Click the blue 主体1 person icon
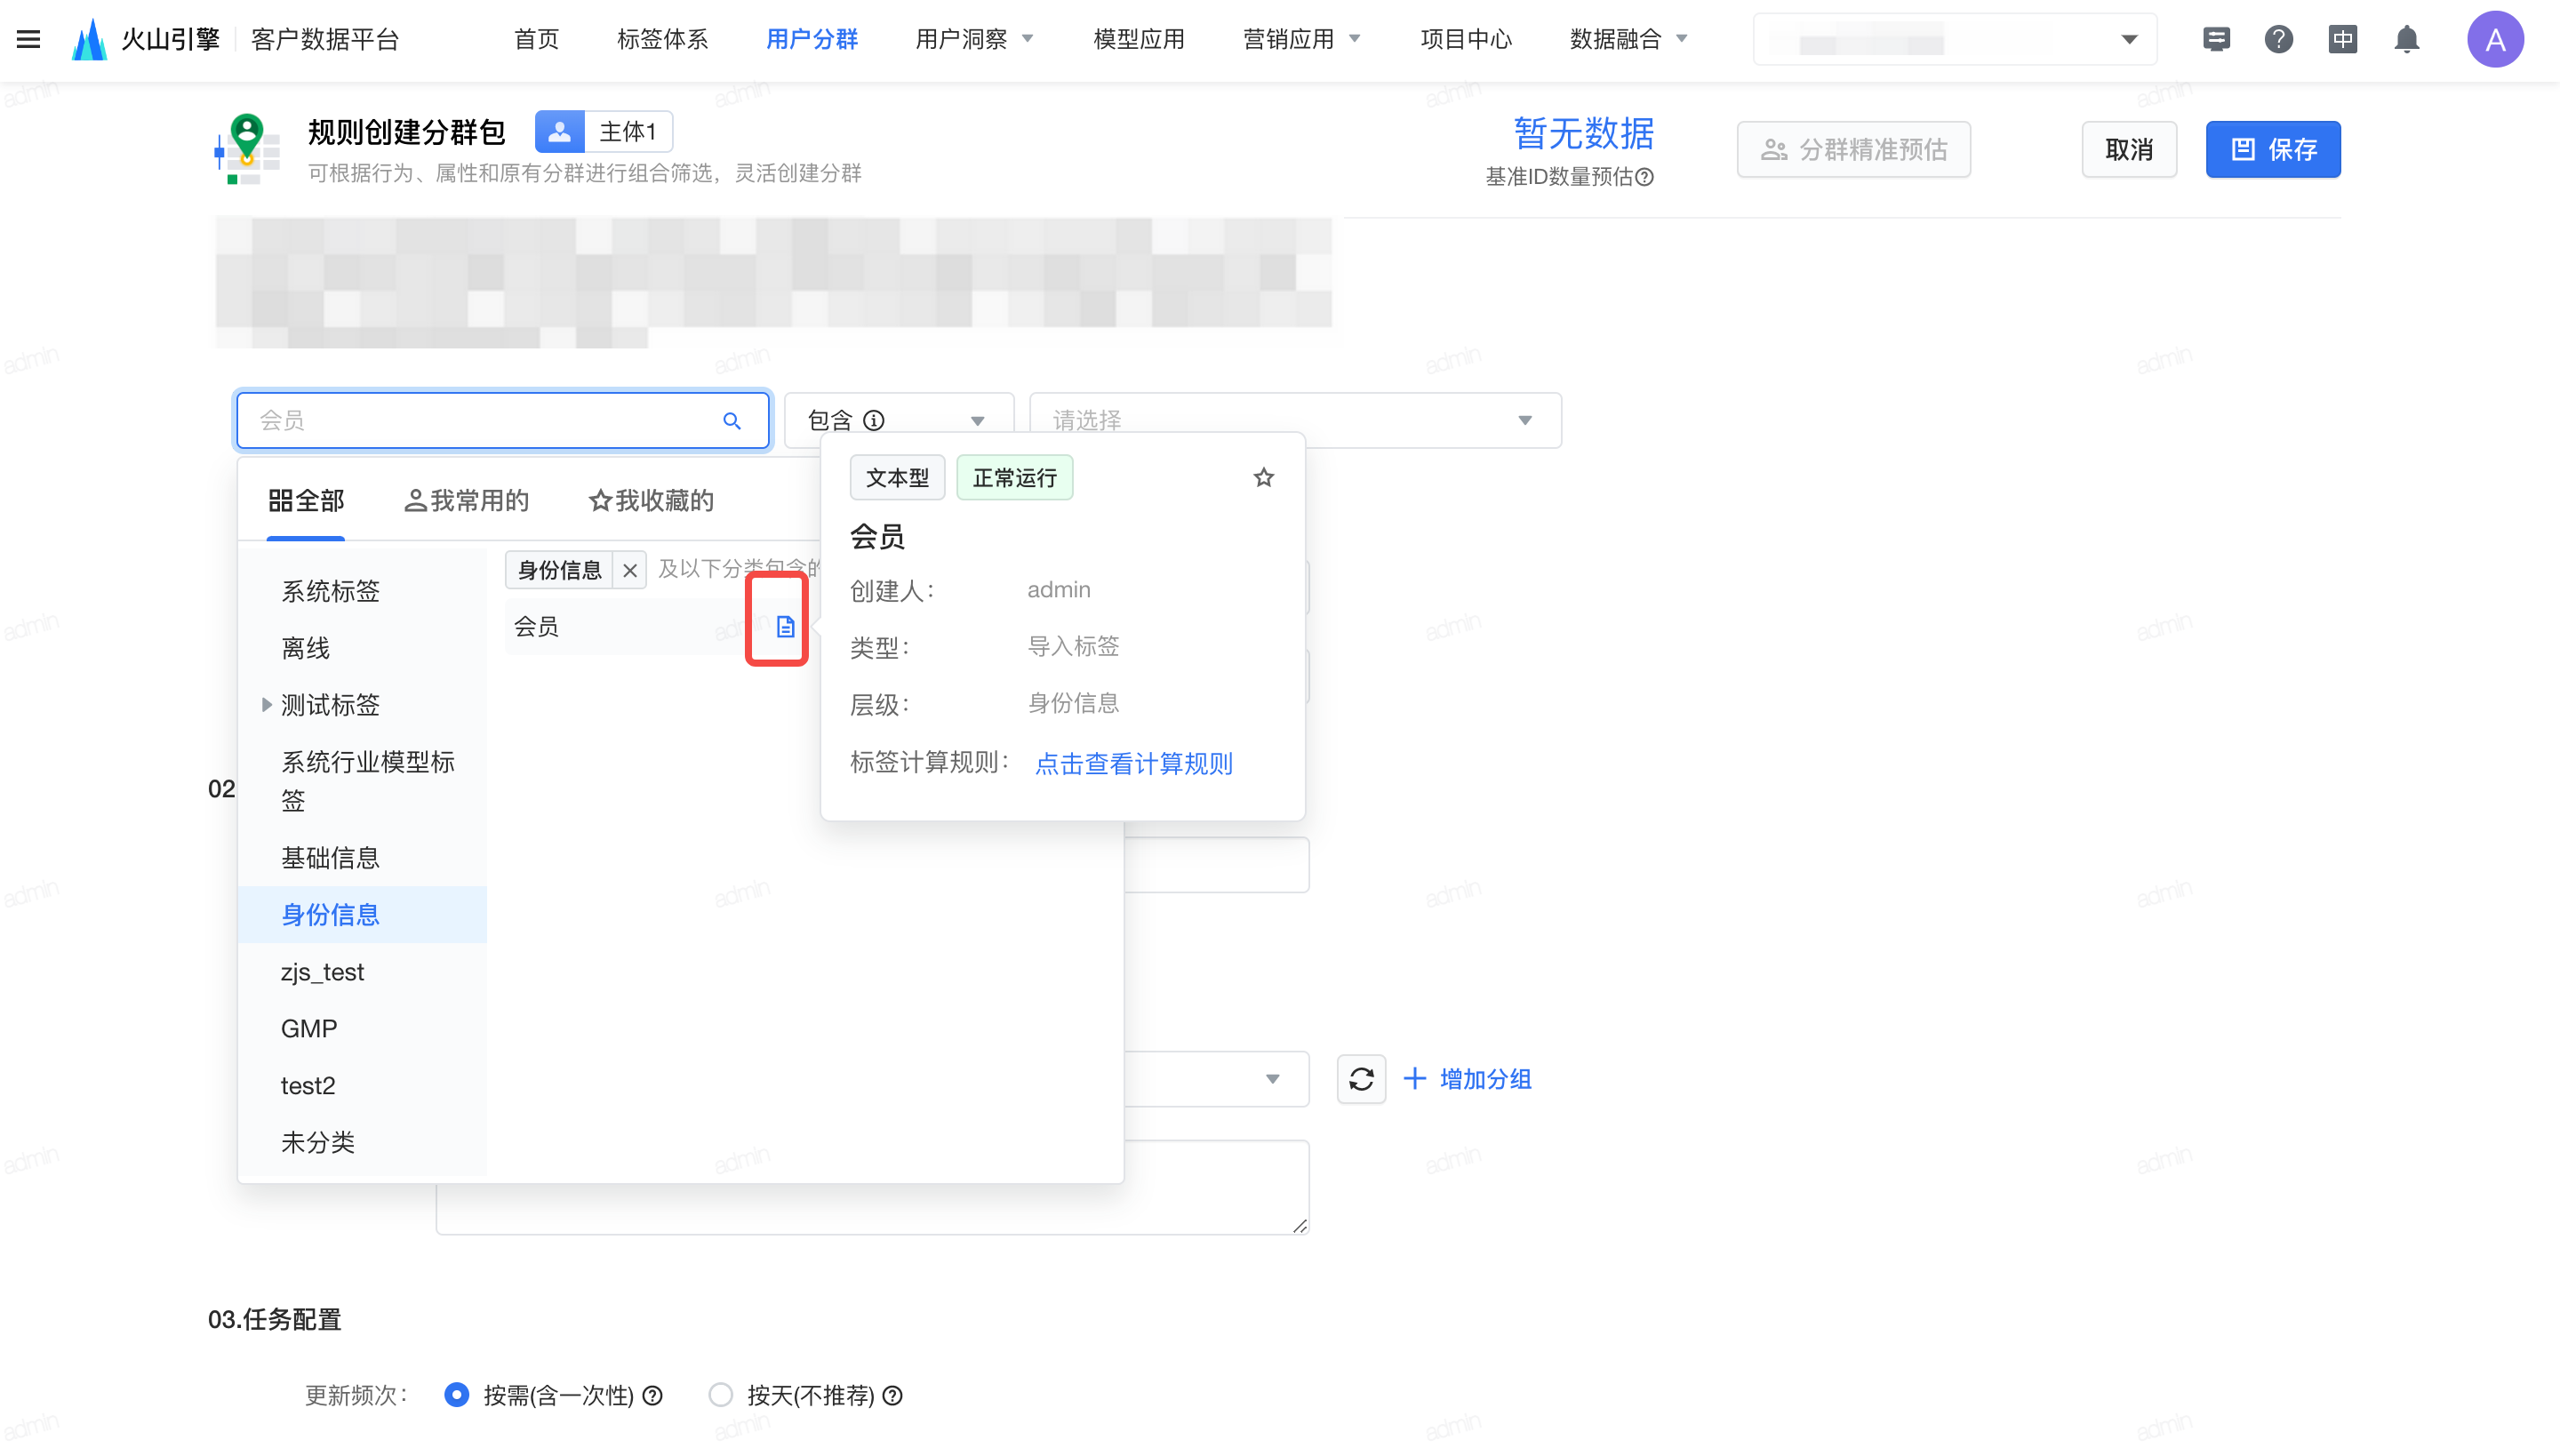2560x1456 pixels. tap(559, 131)
